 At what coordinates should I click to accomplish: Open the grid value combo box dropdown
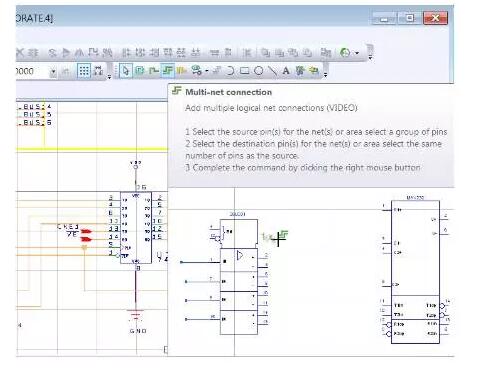(x=53, y=71)
